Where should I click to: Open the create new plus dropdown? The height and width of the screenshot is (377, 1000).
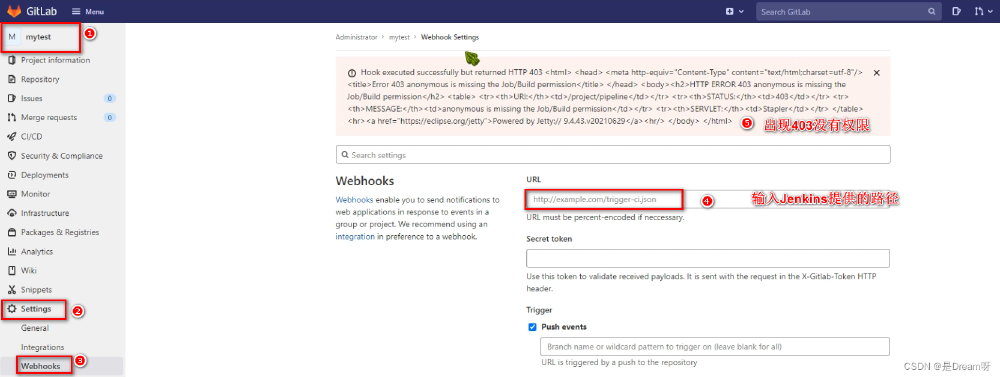[x=735, y=11]
